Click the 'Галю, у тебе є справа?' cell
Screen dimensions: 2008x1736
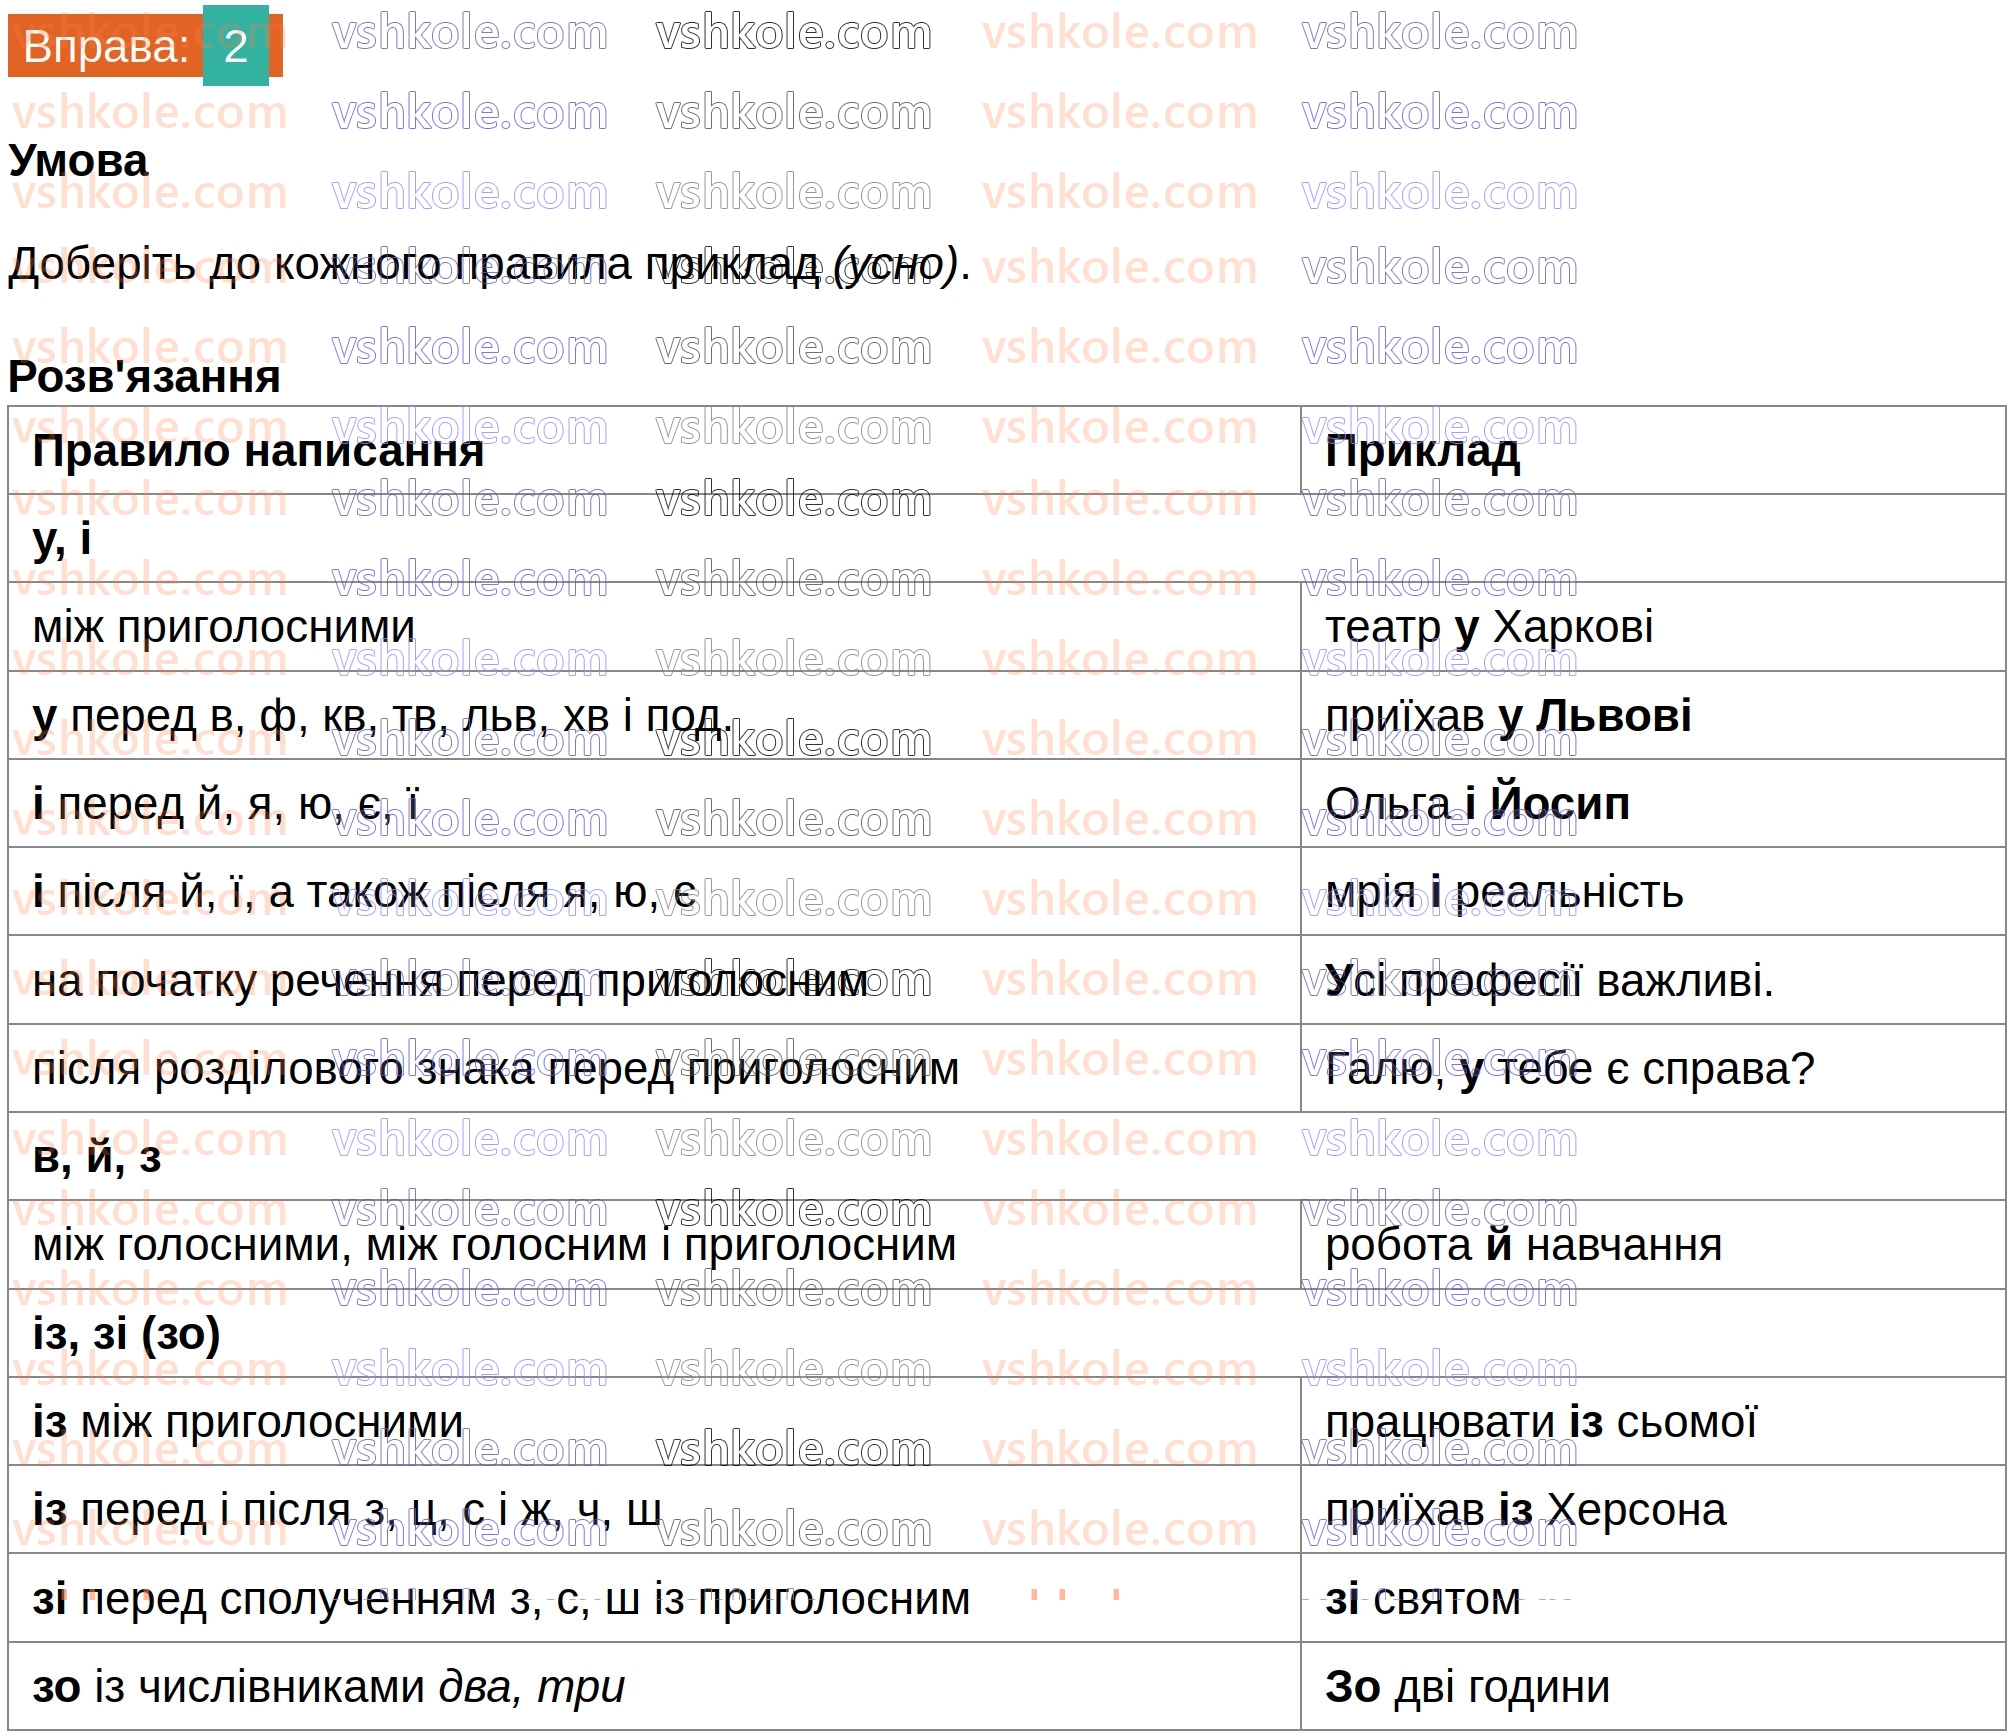[1568, 1069]
